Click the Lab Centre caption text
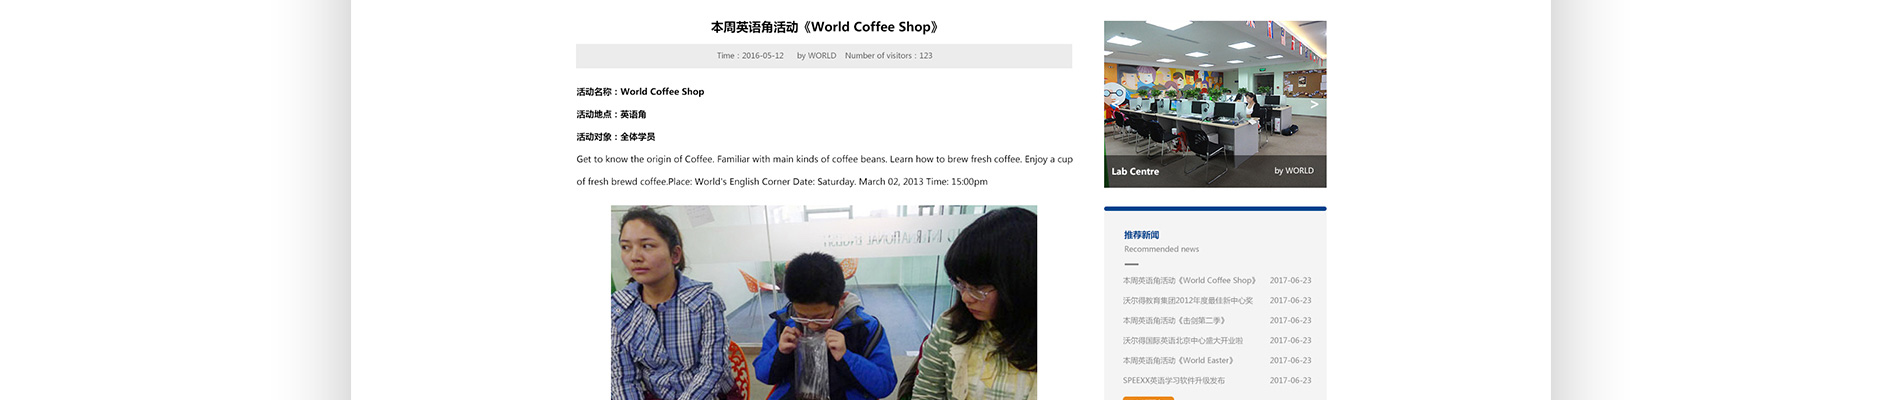The width and height of the screenshot is (1900, 400). [x=1135, y=171]
